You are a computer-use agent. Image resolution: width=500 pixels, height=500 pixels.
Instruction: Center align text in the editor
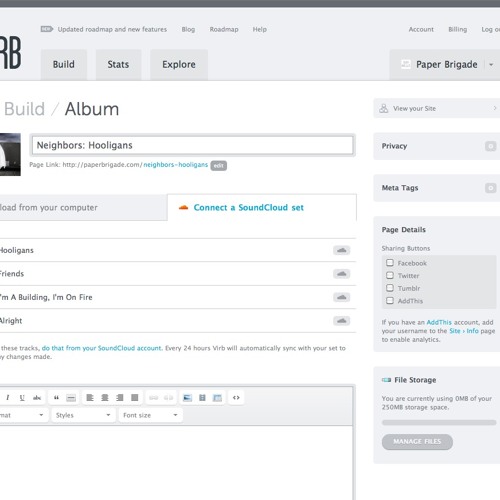(x=105, y=397)
